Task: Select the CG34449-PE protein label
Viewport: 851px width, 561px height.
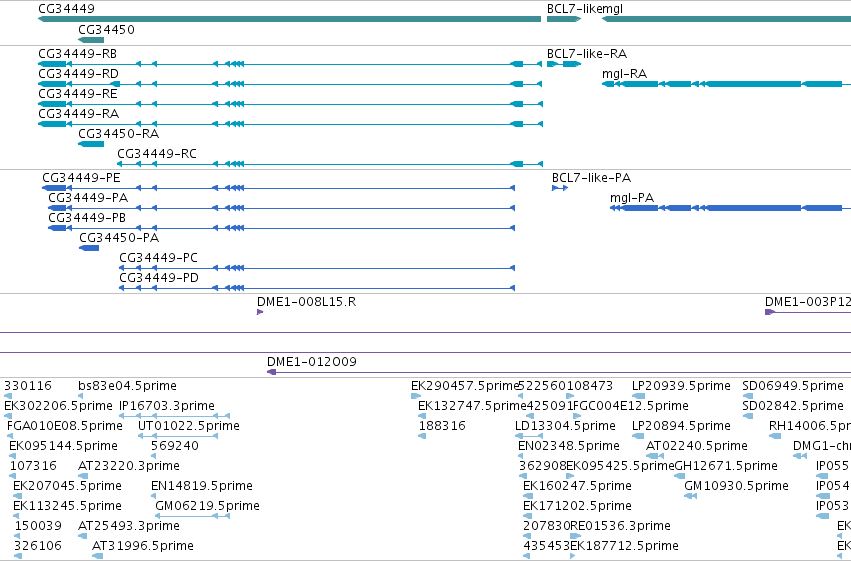Action: click(x=81, y=178)
